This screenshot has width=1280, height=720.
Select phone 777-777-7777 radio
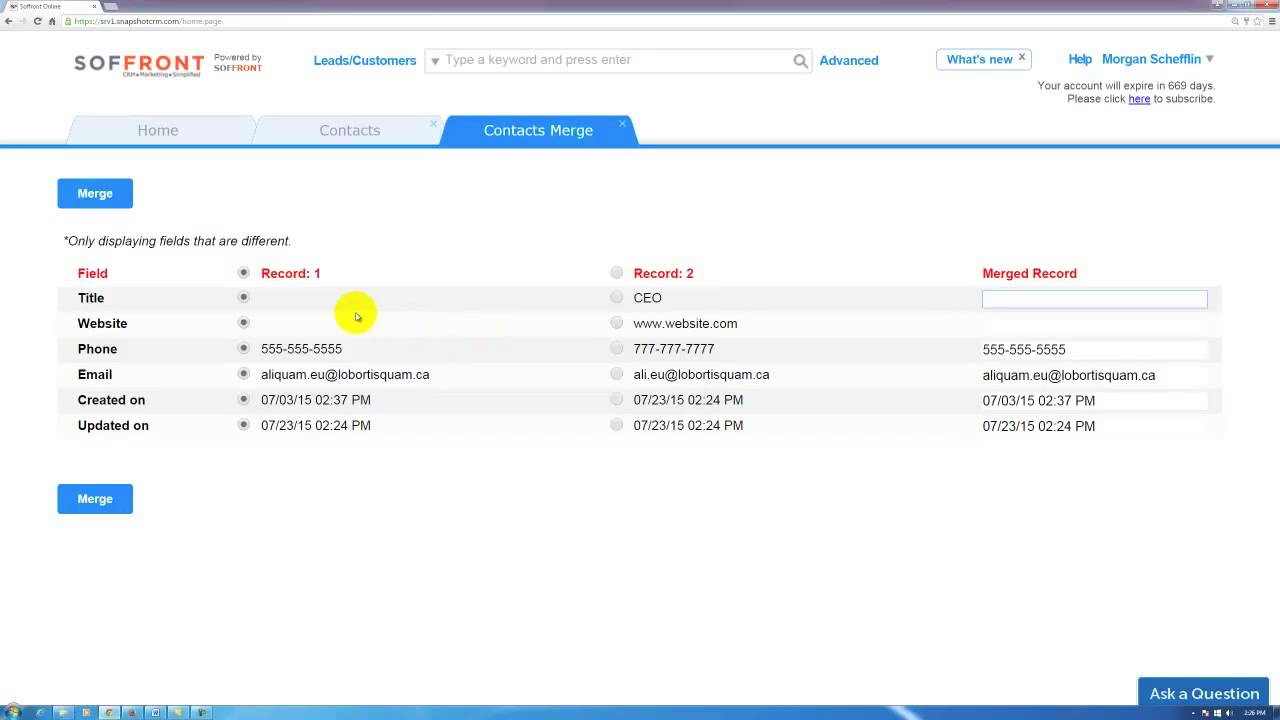click(616, 348)
